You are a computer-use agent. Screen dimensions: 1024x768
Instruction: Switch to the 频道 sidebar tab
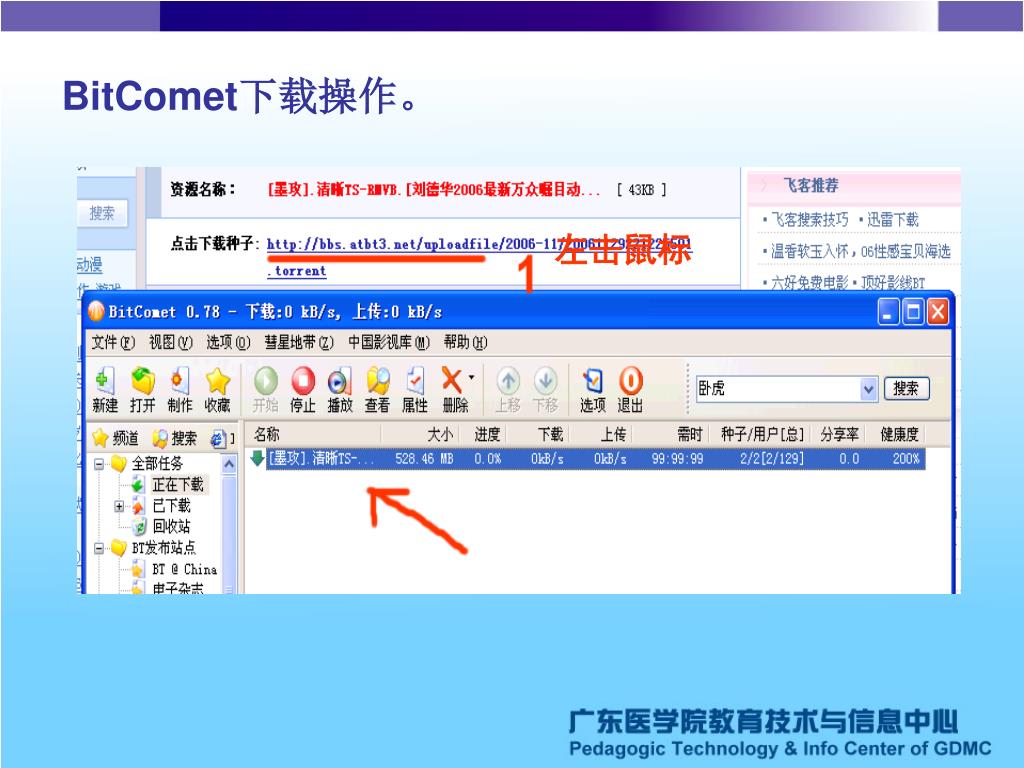click(116, 438)
